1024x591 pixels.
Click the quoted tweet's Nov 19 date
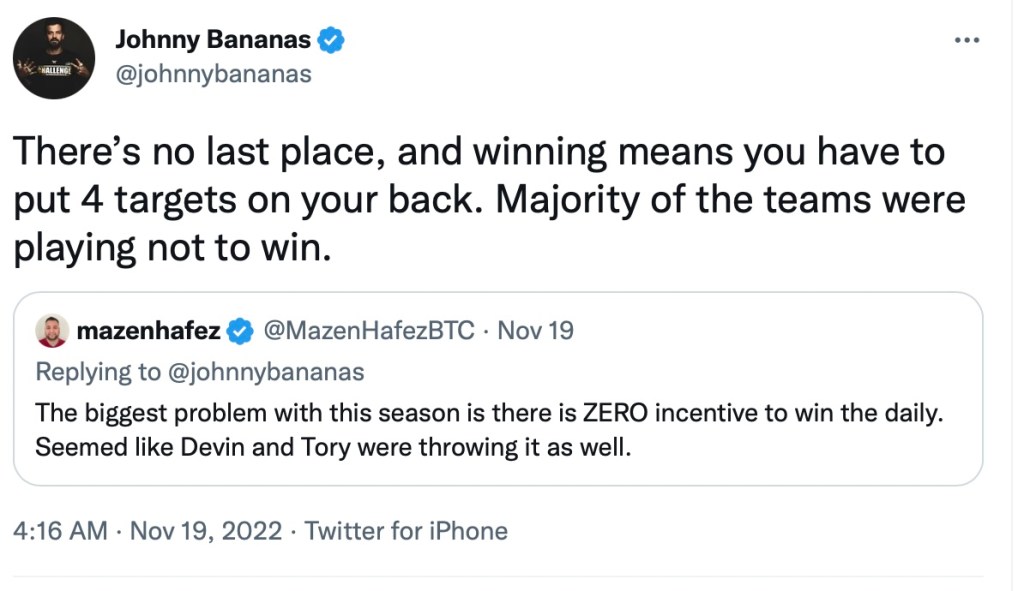click(x=535, y=331)
